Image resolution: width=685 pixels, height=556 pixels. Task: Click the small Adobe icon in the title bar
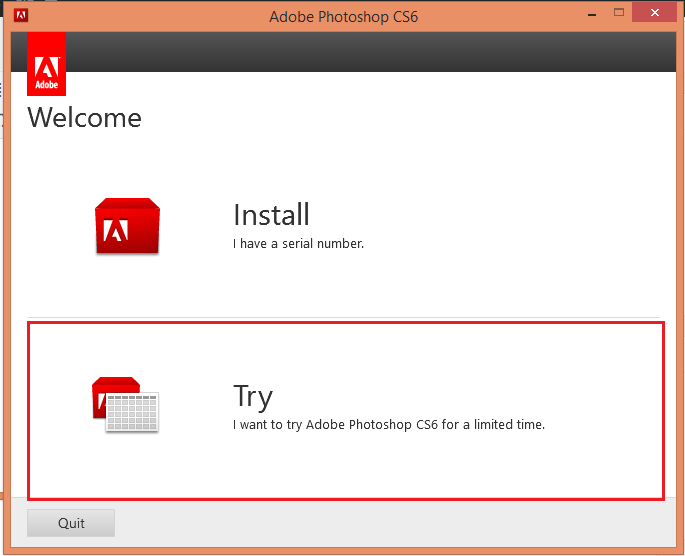(x=21, y=14)
